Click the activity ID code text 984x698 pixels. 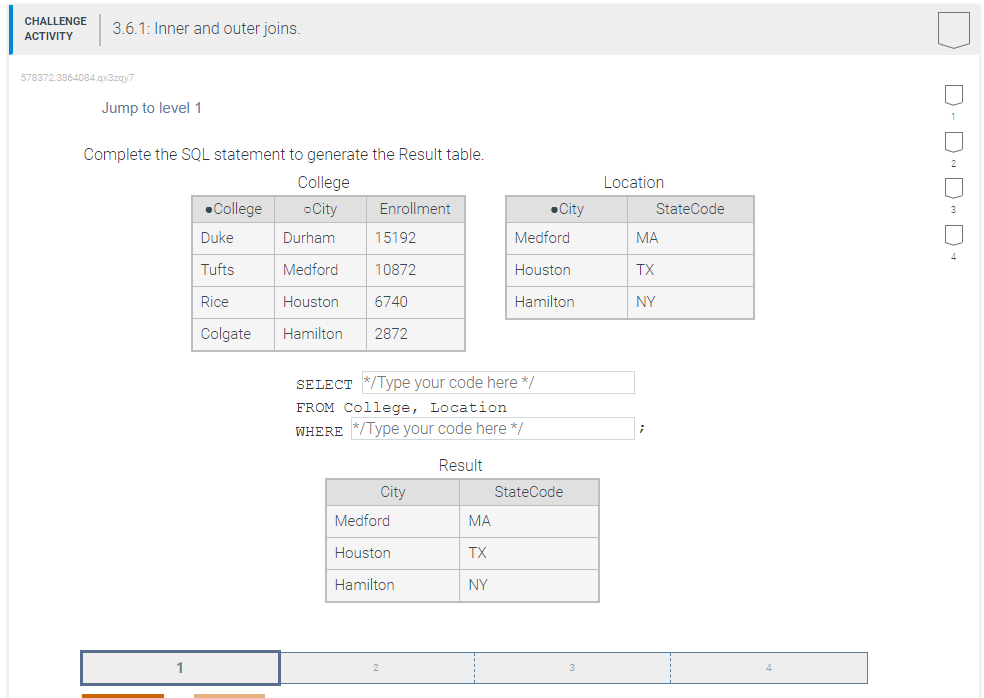[79, 77]
